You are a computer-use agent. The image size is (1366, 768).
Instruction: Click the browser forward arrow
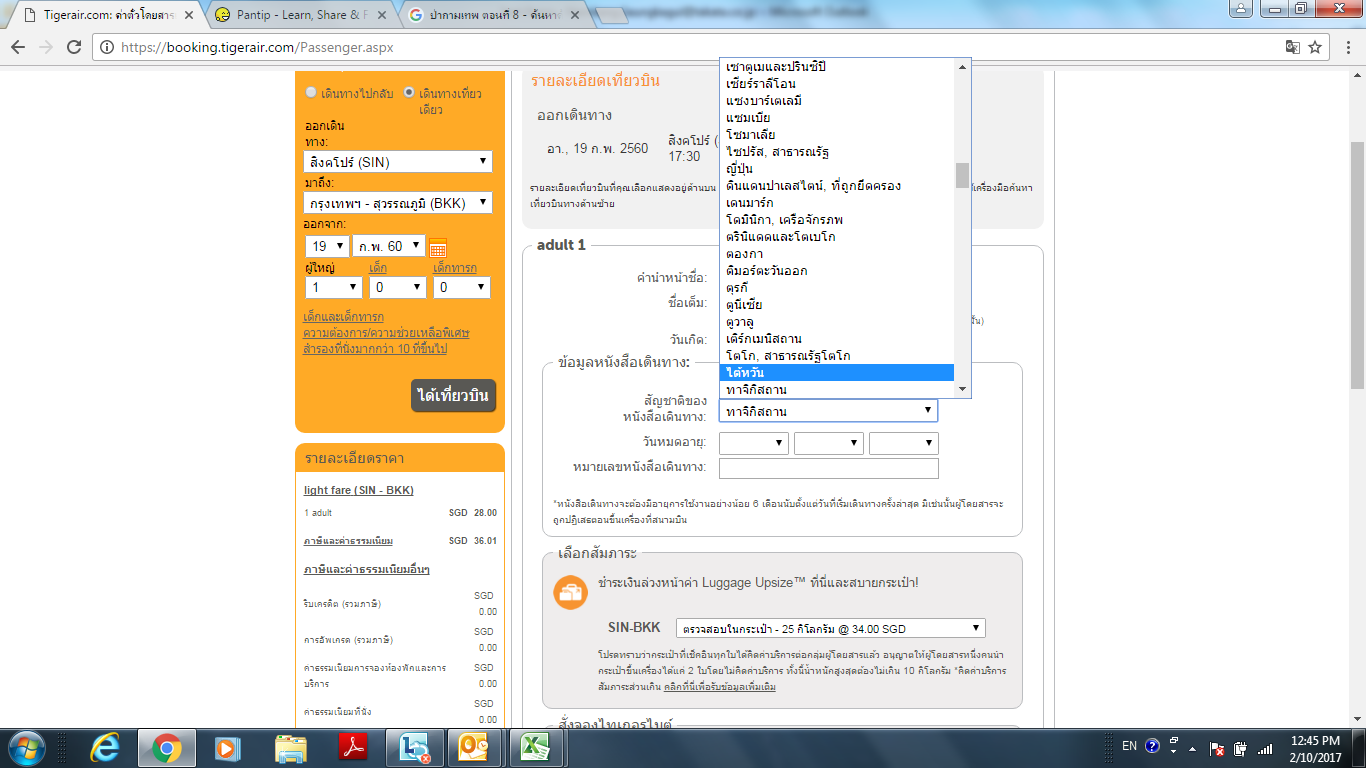46,46
